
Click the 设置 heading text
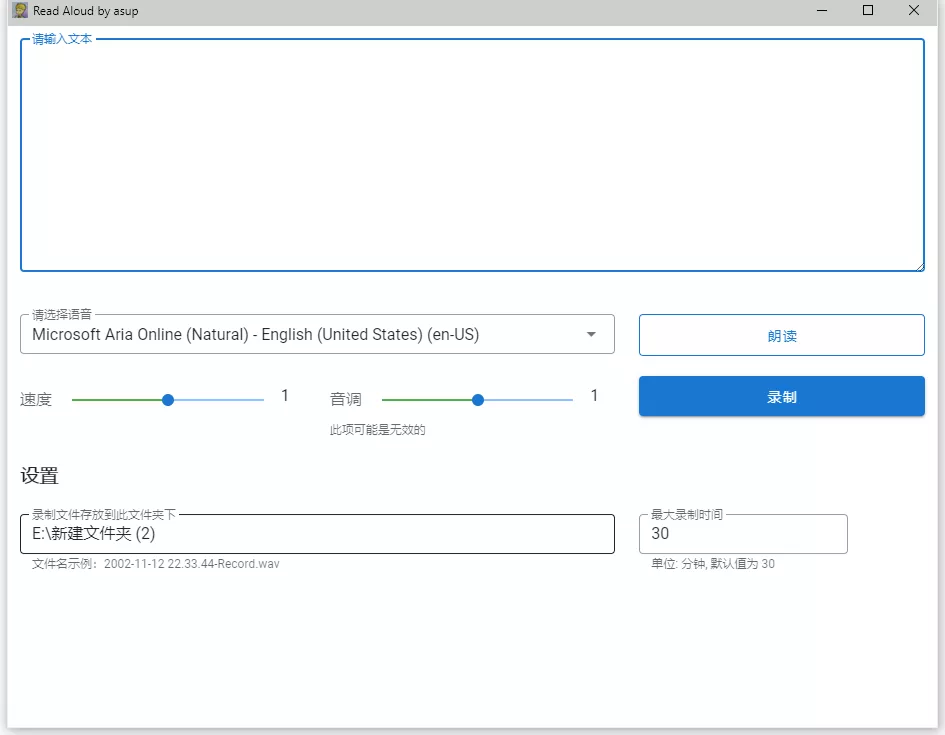[x=39, y=476]
